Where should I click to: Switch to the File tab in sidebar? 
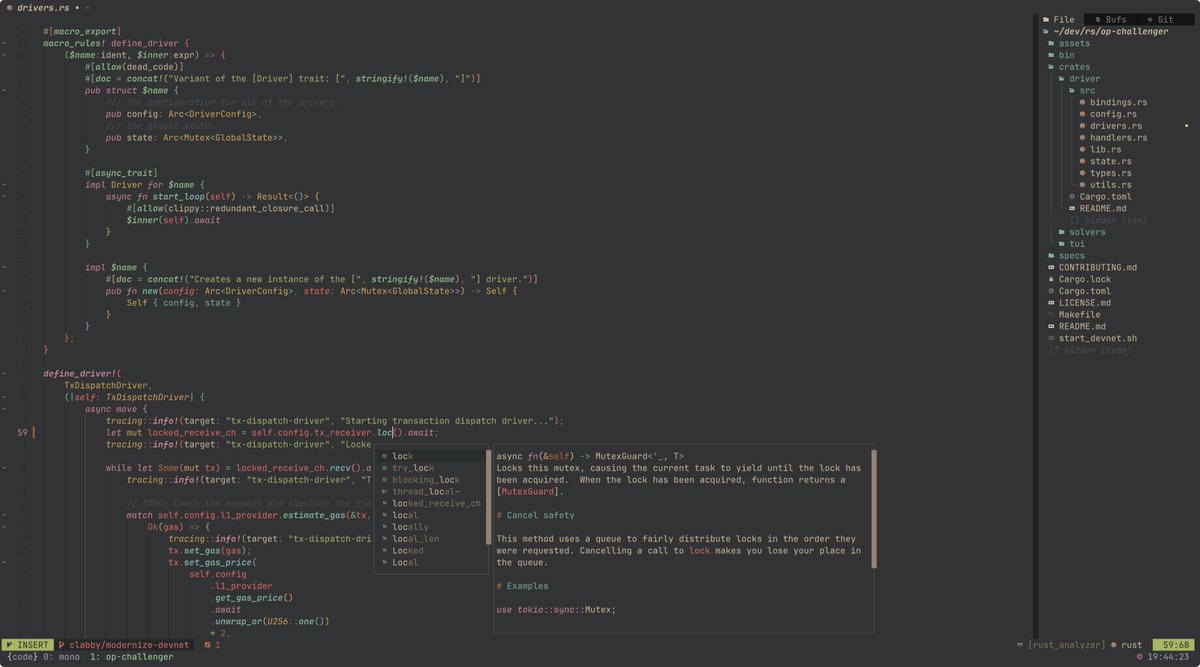click(x=1059, y=19)
